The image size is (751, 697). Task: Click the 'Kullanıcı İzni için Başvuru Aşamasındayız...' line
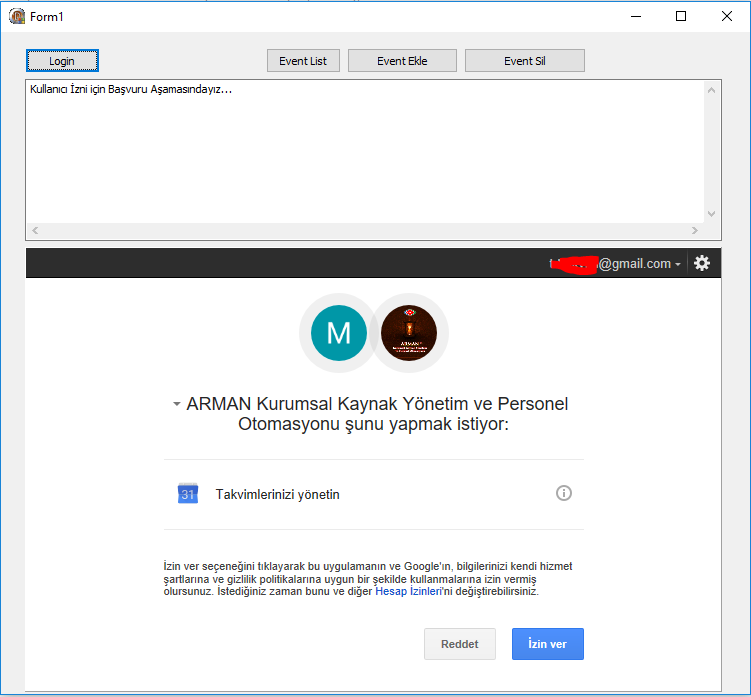131,90
